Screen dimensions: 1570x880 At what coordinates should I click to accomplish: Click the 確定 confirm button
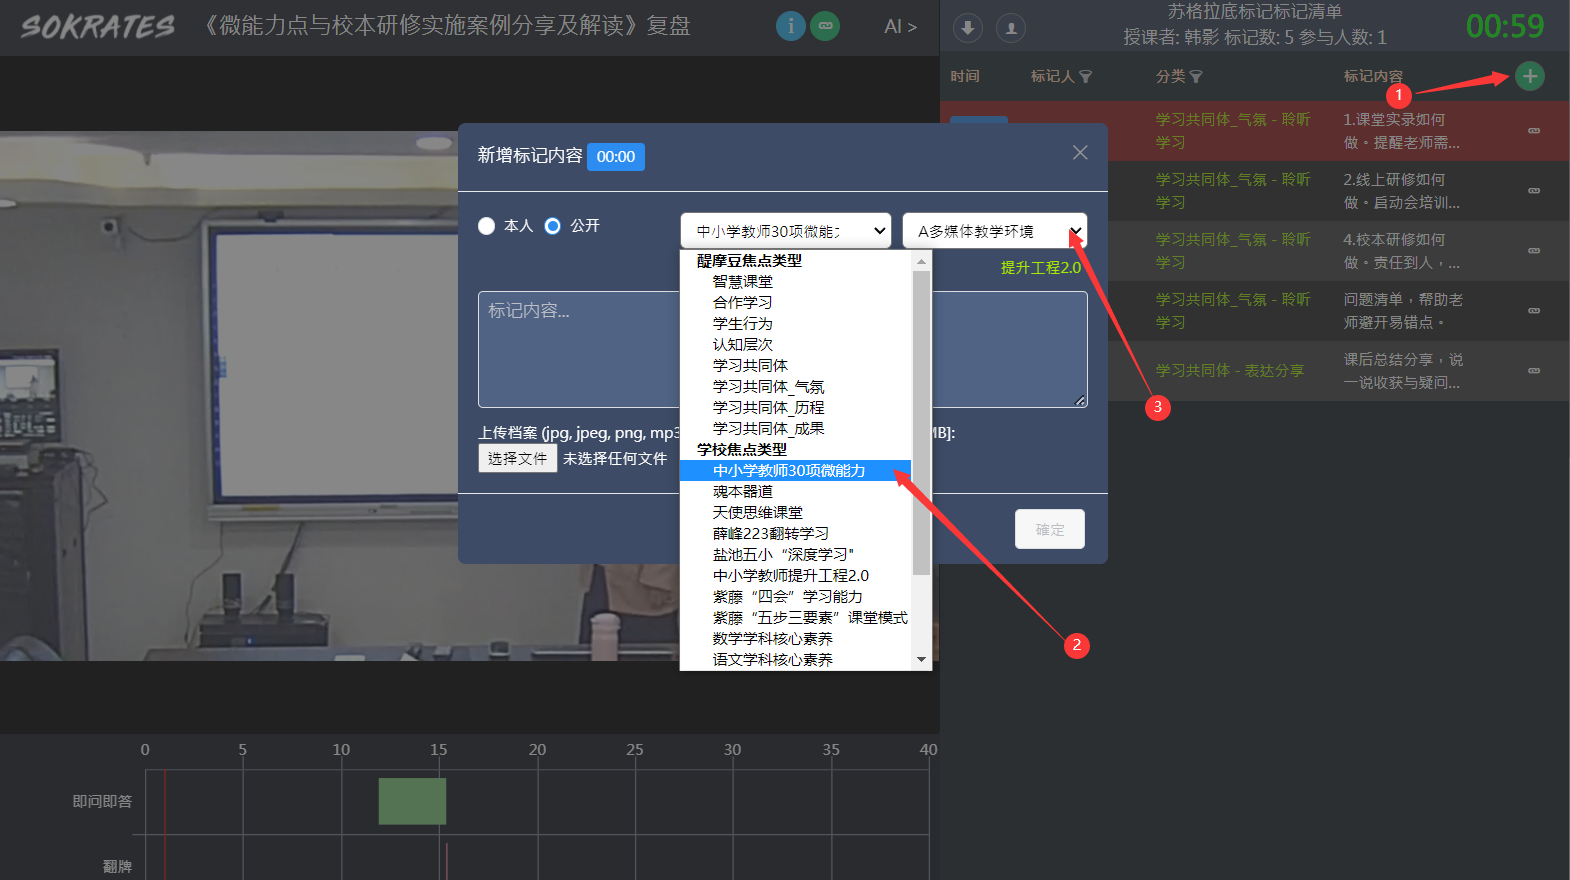pos(1049,529)
